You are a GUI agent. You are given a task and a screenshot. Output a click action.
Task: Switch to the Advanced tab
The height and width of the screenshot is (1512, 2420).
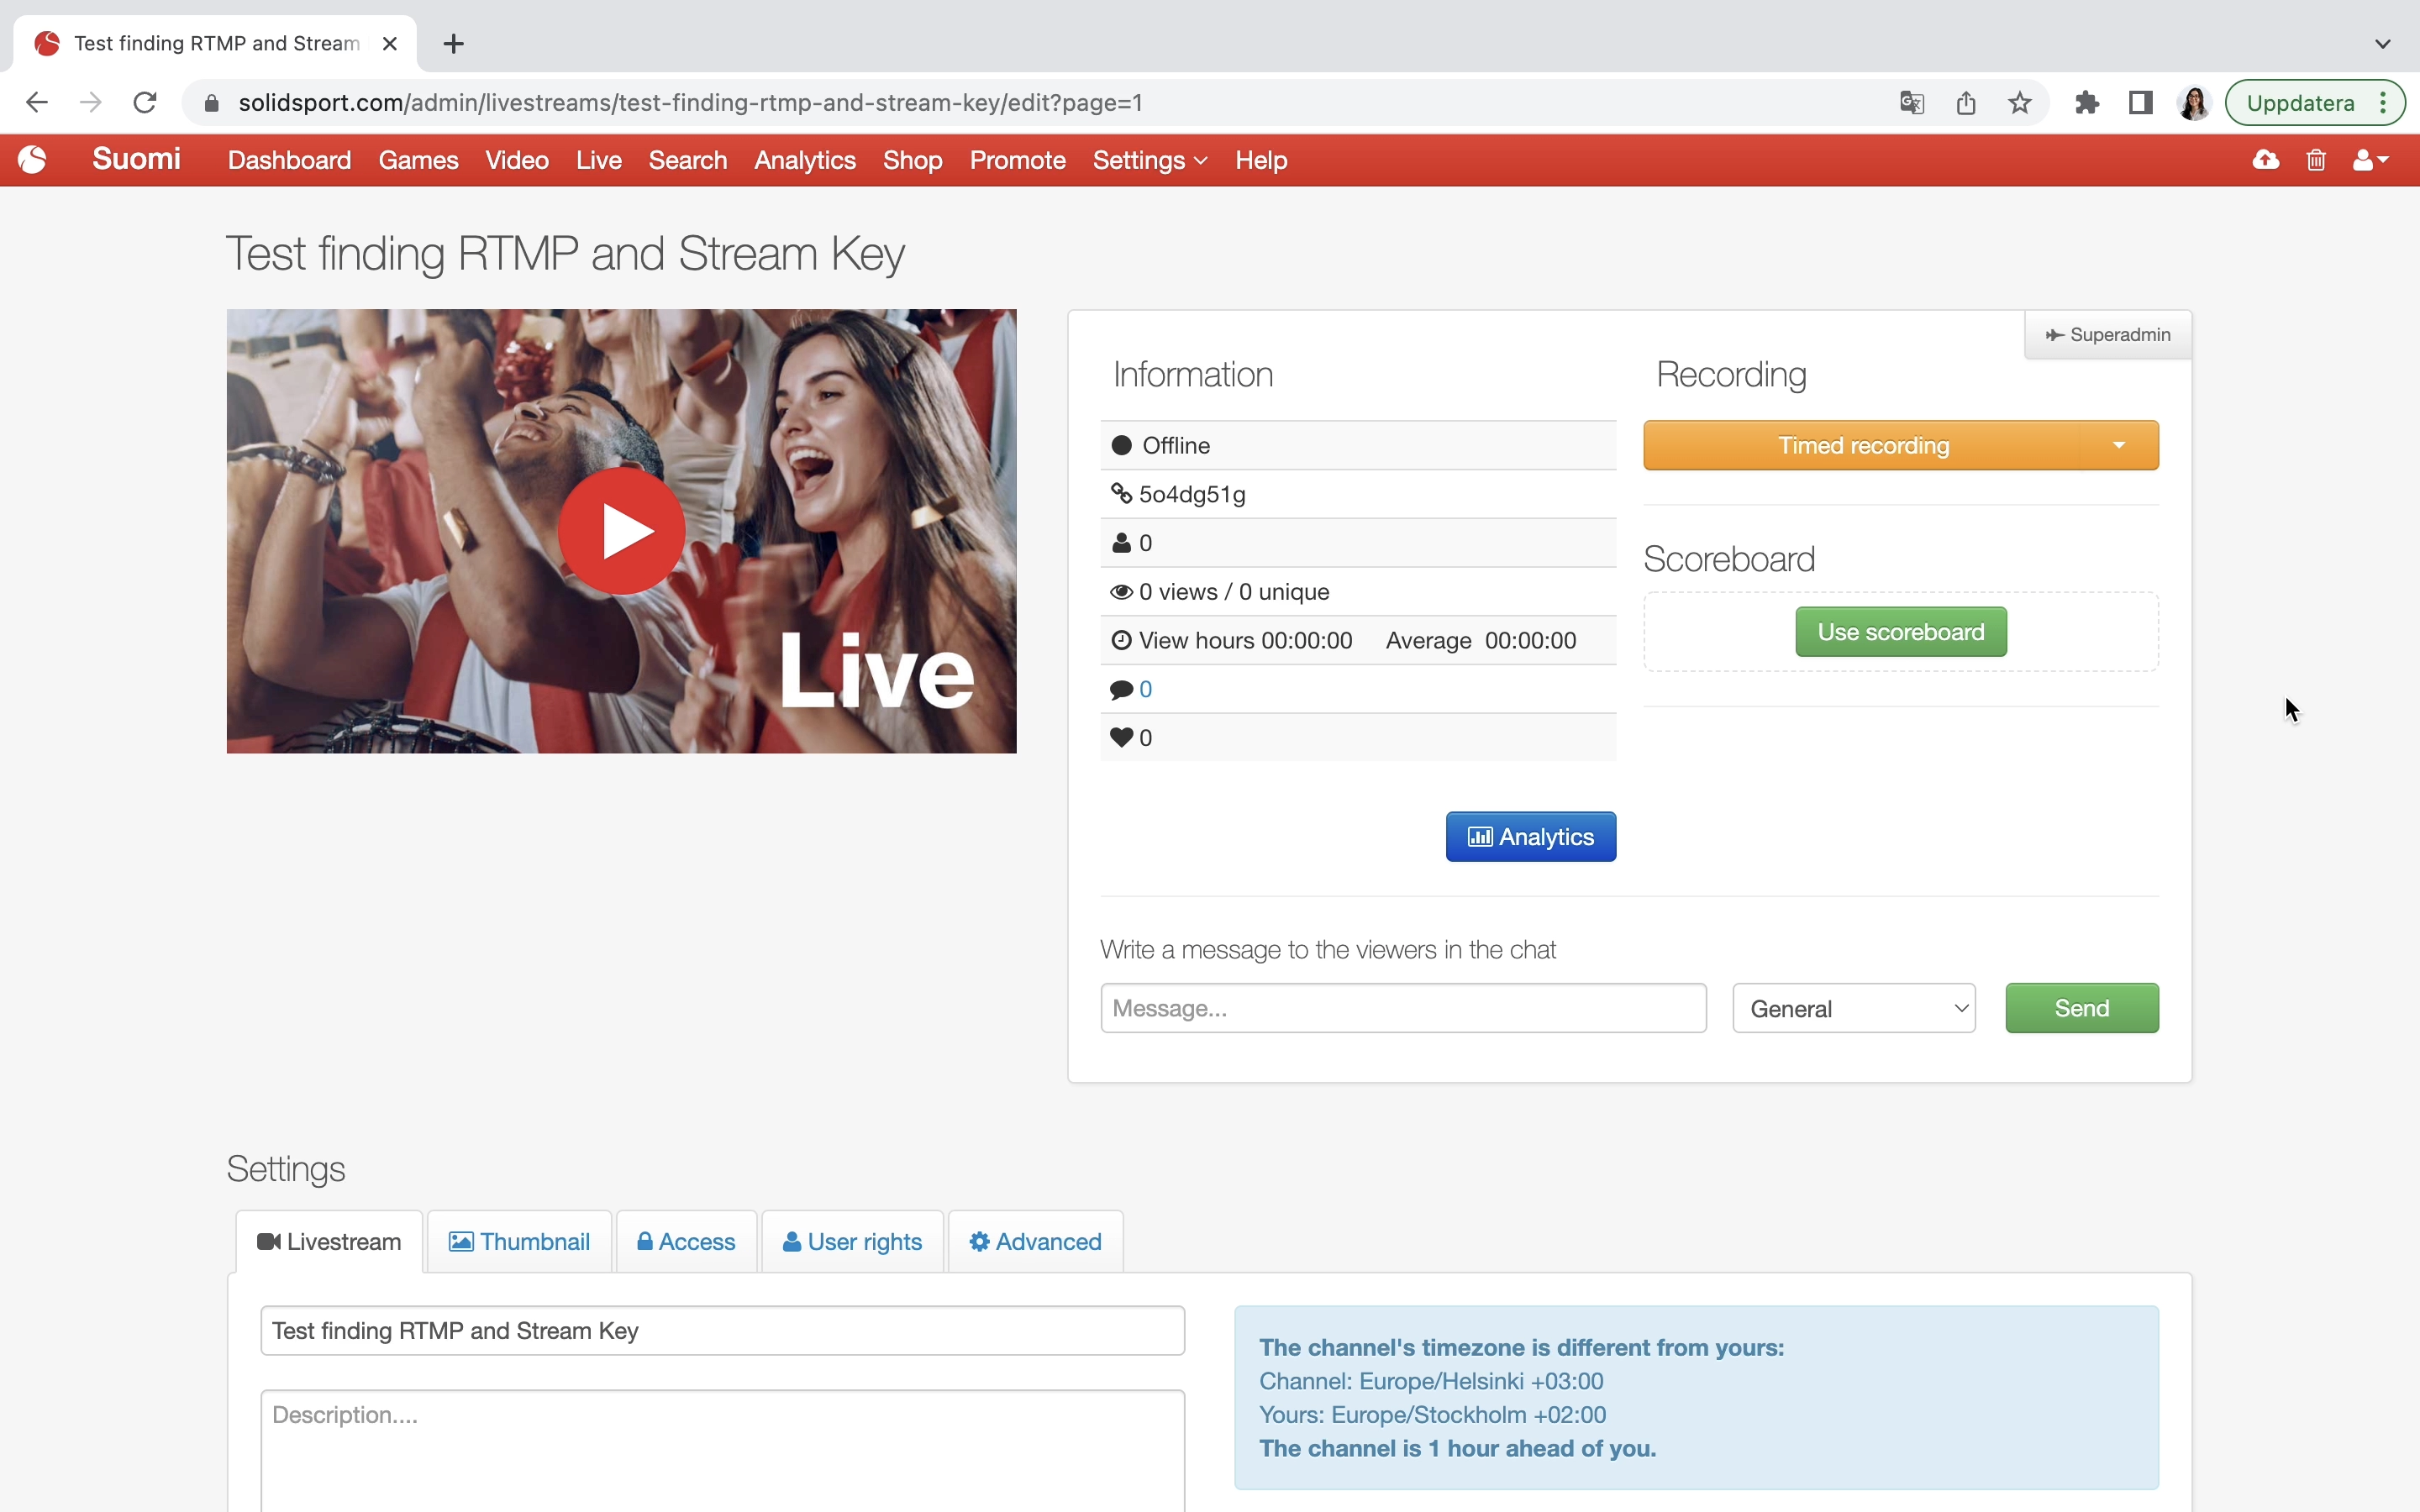(x=1035, y=1242)
